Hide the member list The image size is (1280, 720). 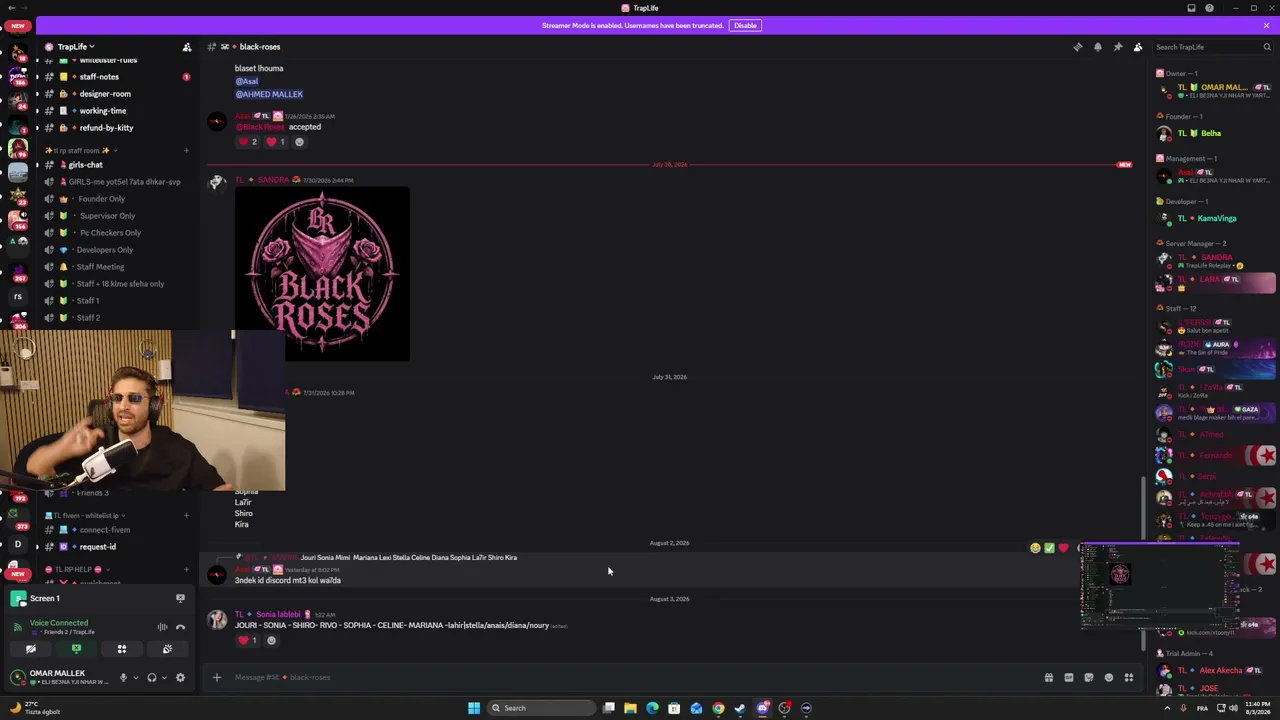point(1137,47)
